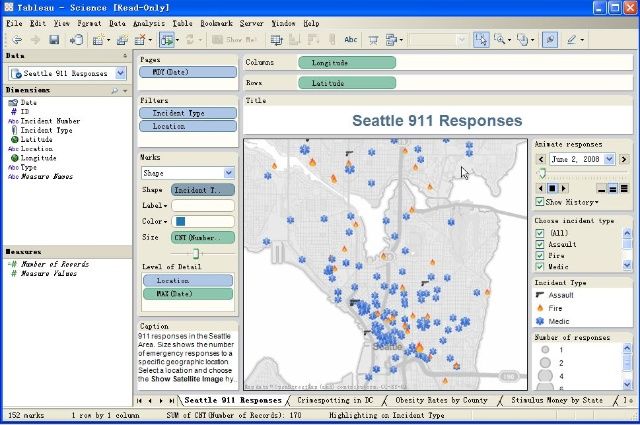Click the Show/Hide Cards icon

tap(391, 40)
